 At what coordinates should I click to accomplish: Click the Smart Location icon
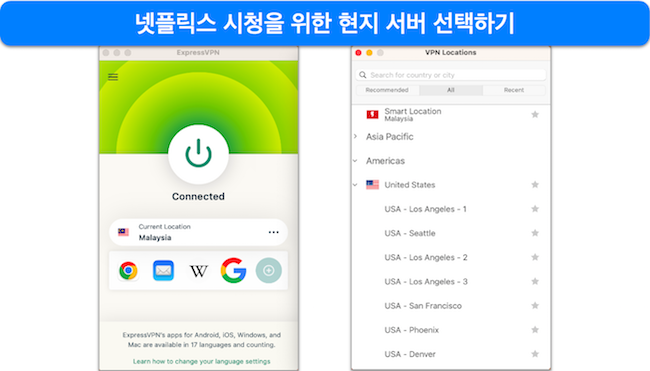pyautogui.click(x=372, y=114)
